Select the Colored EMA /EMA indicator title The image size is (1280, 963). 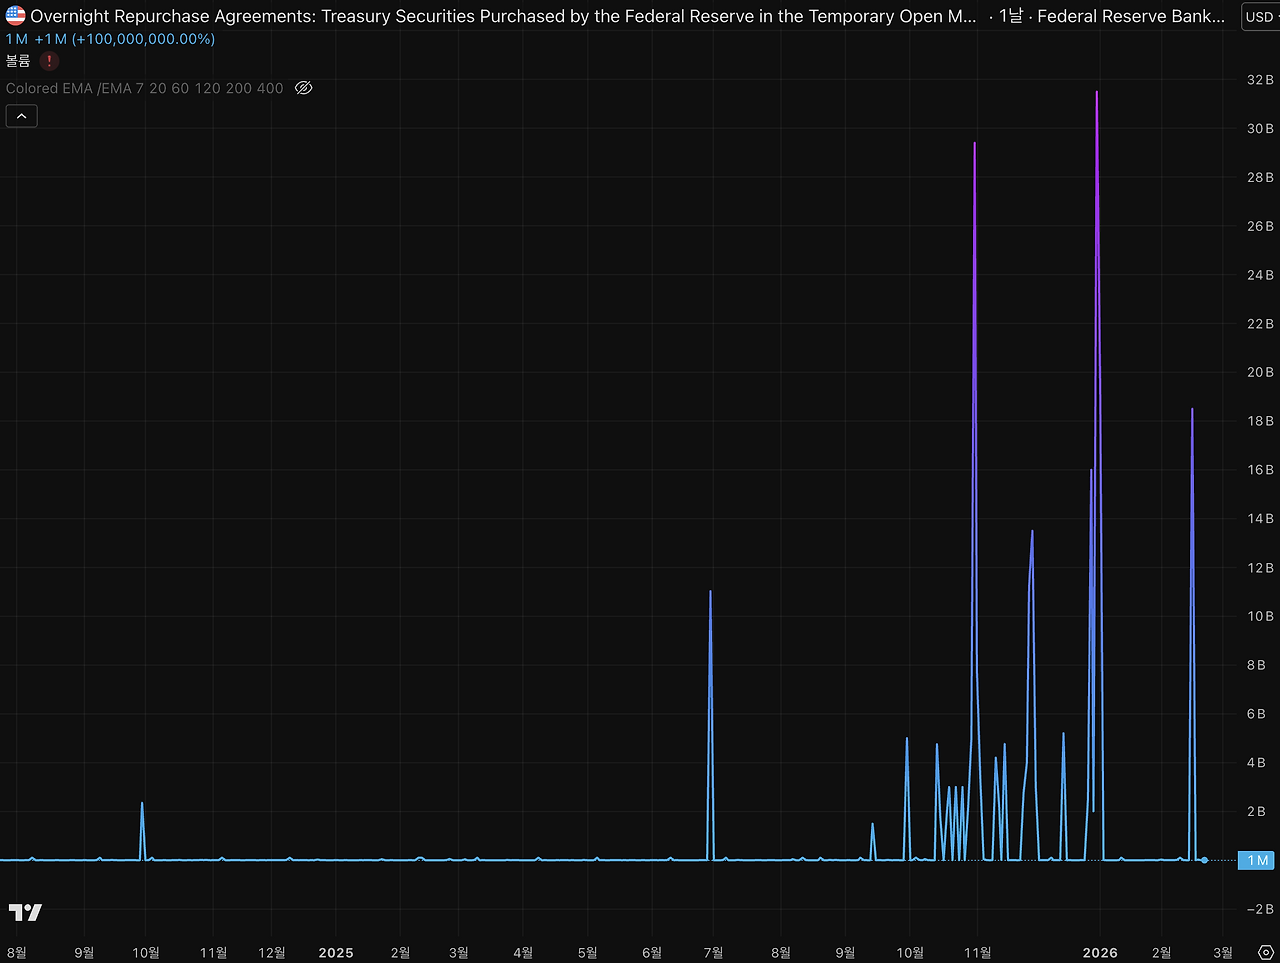point(145,88)
